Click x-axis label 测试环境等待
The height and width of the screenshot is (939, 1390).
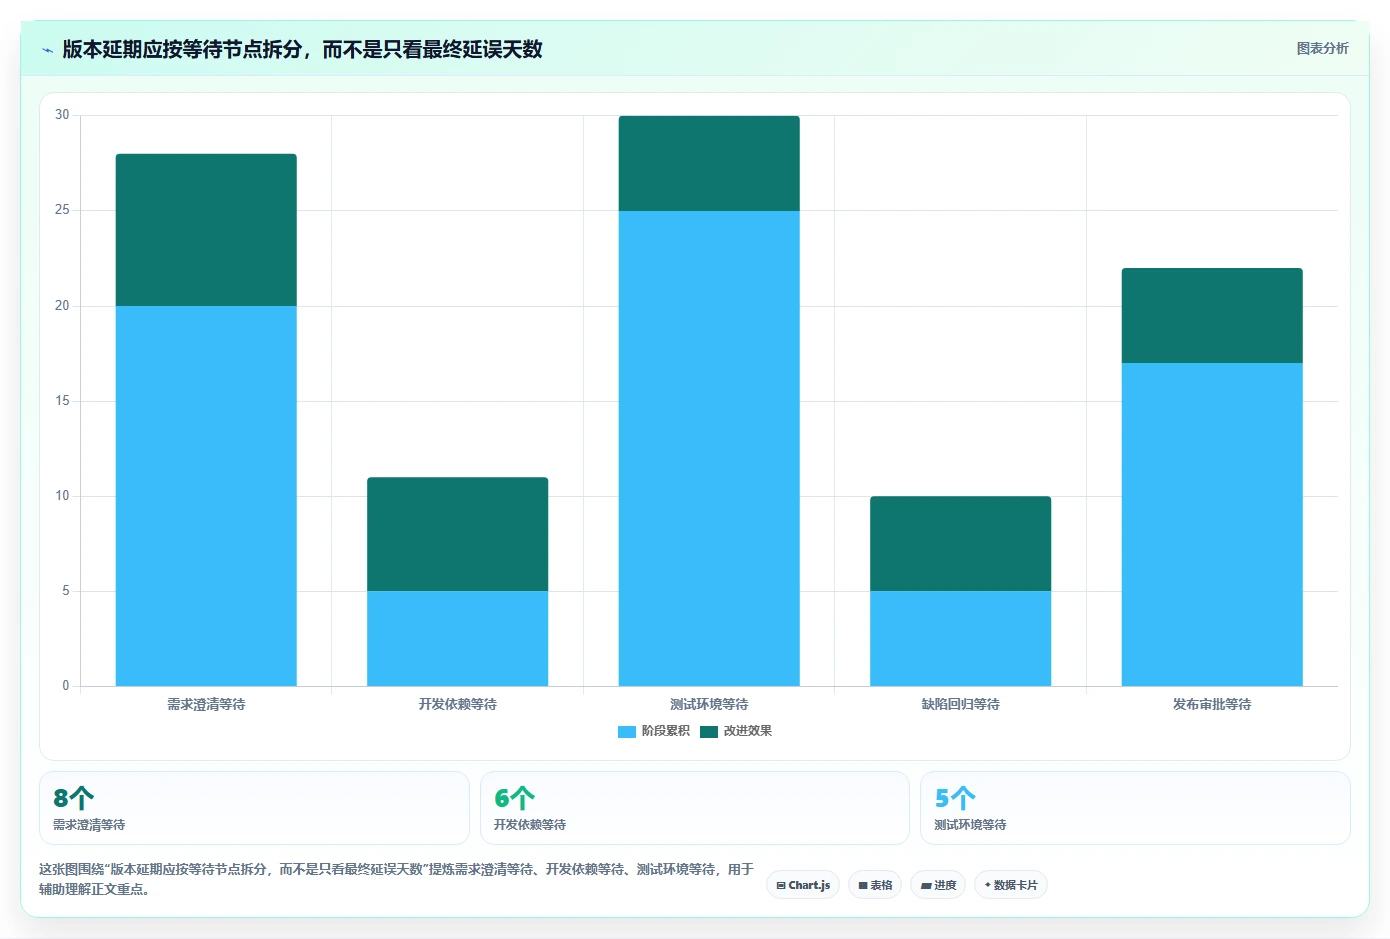pos(709,704)
